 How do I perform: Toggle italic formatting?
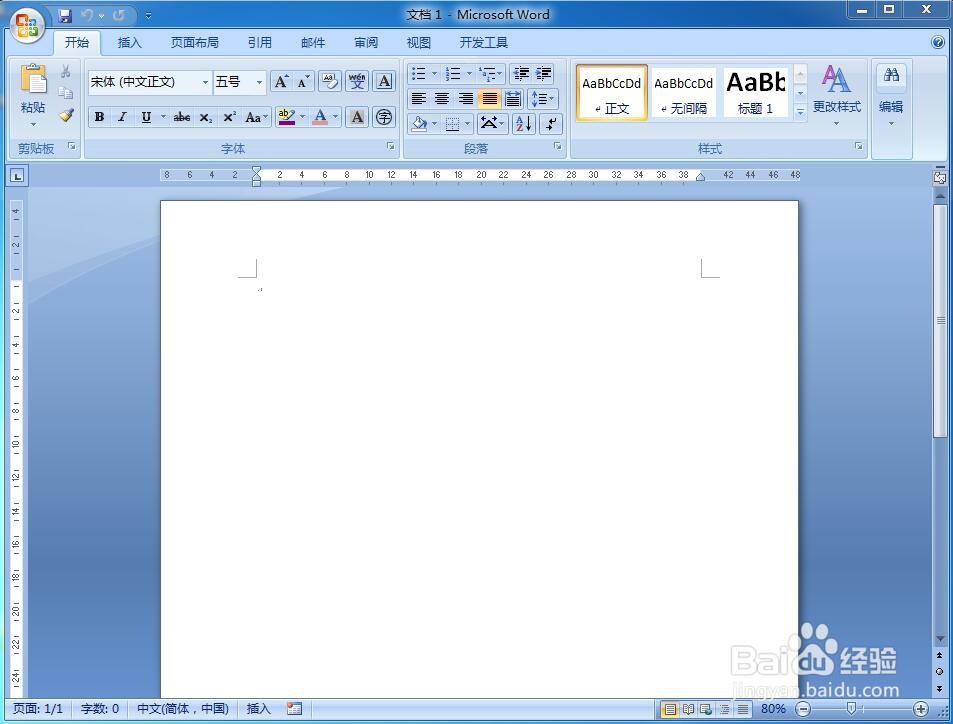pyautogui.click(x=122, y=117)
